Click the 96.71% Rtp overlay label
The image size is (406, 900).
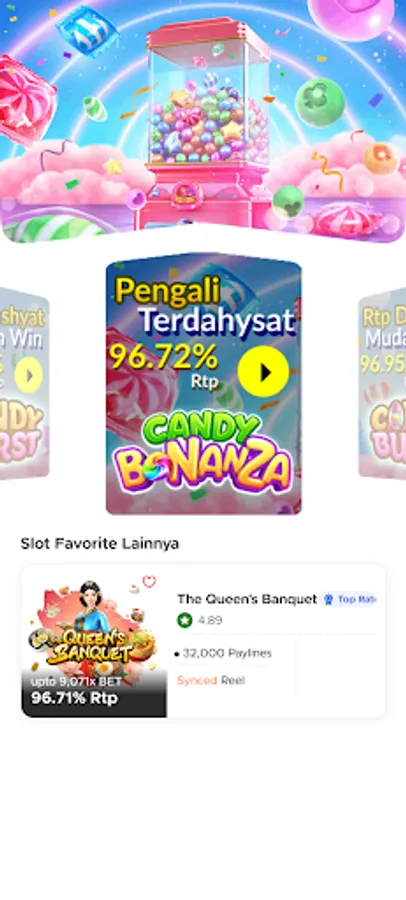coord(75,698)
